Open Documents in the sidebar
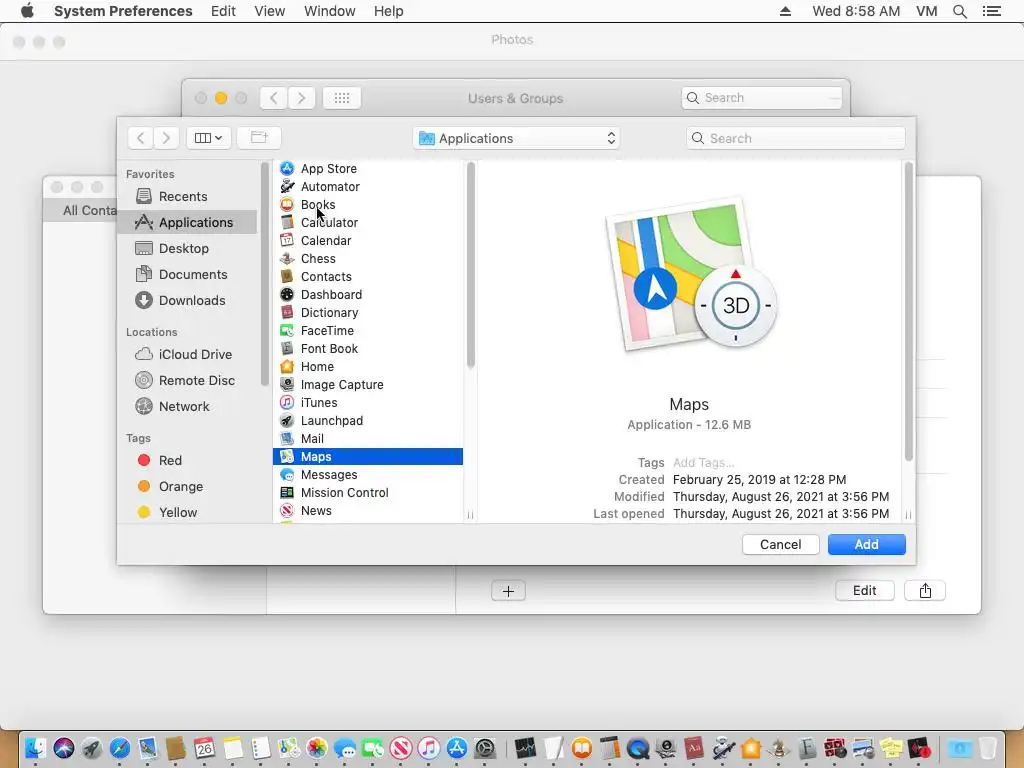This screenshot has width=1024, height=768. coord(187,274)
